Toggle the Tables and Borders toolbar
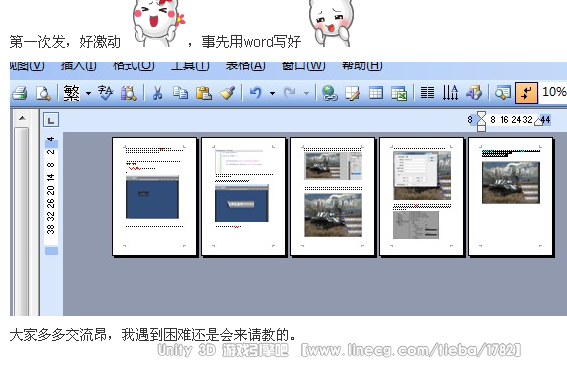567x367 pixels. [x=353, y=93]
